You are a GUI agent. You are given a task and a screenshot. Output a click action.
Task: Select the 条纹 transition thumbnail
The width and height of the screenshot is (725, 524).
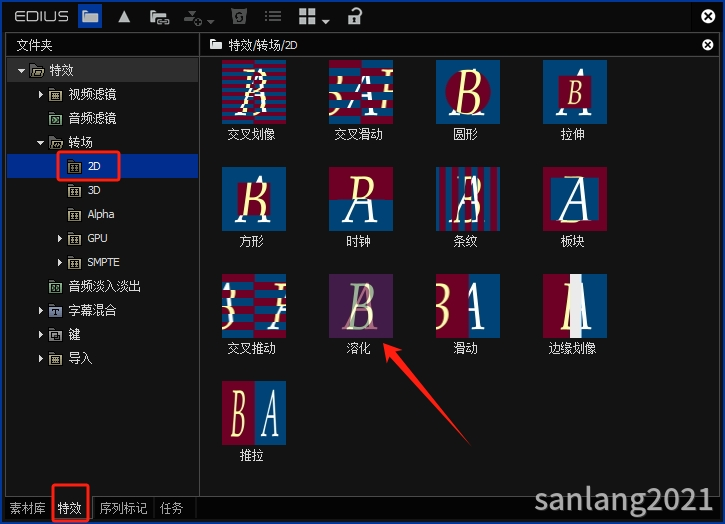point(467,199)
